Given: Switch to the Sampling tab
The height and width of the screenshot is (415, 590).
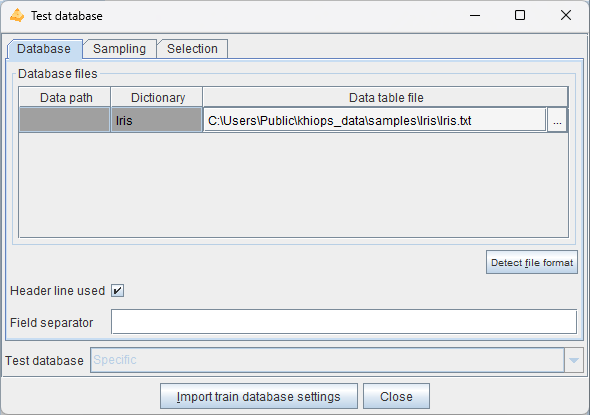Looking at the screenshot, I should click(119, 49).
